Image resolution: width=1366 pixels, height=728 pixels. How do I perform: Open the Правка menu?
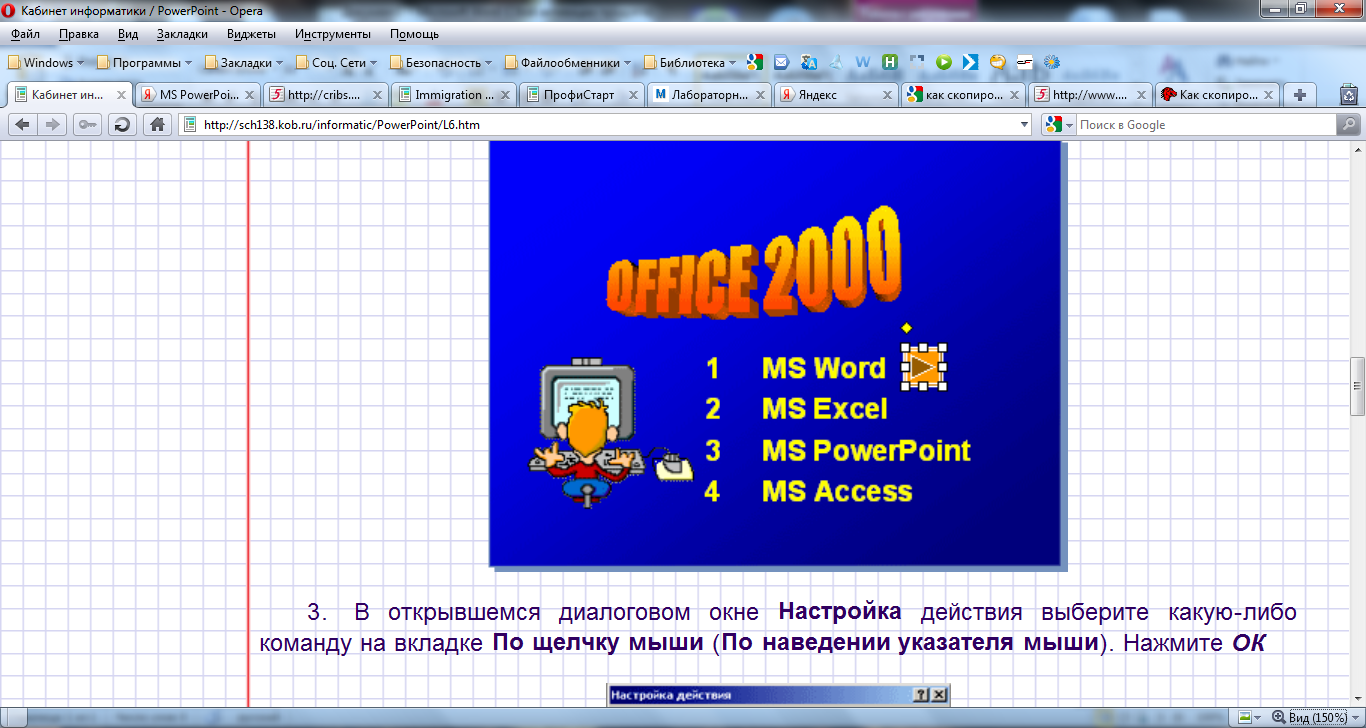click(79, 34)
